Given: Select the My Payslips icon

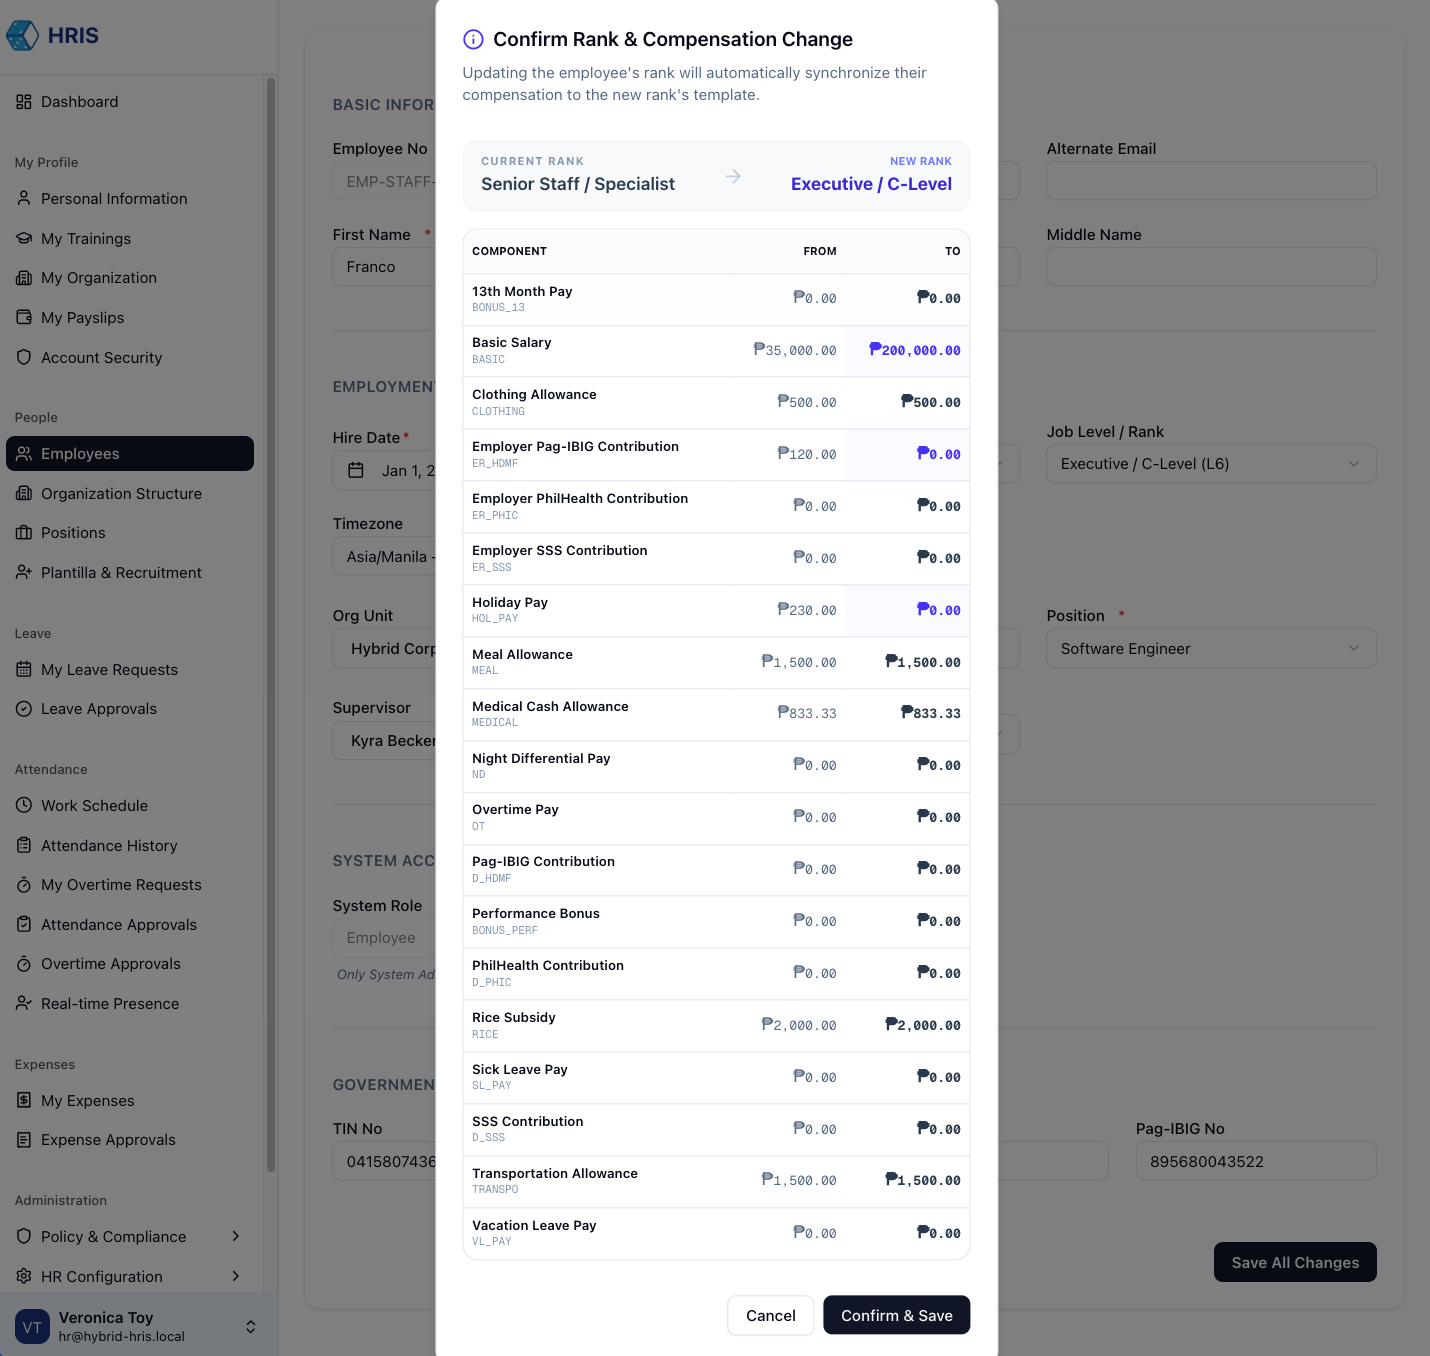Looking at the screenshot, I should [x=24, y=317].
